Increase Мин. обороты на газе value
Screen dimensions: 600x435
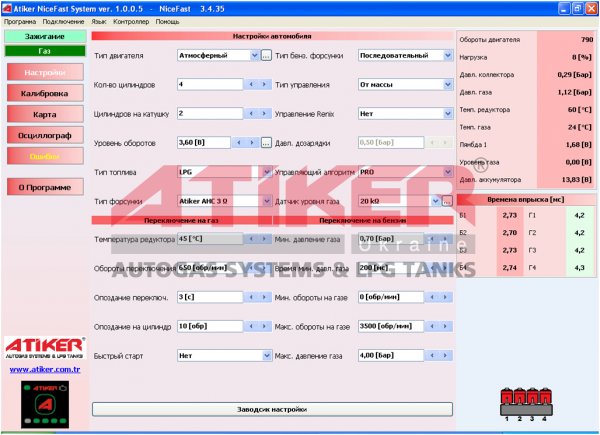tap(445, 297)
